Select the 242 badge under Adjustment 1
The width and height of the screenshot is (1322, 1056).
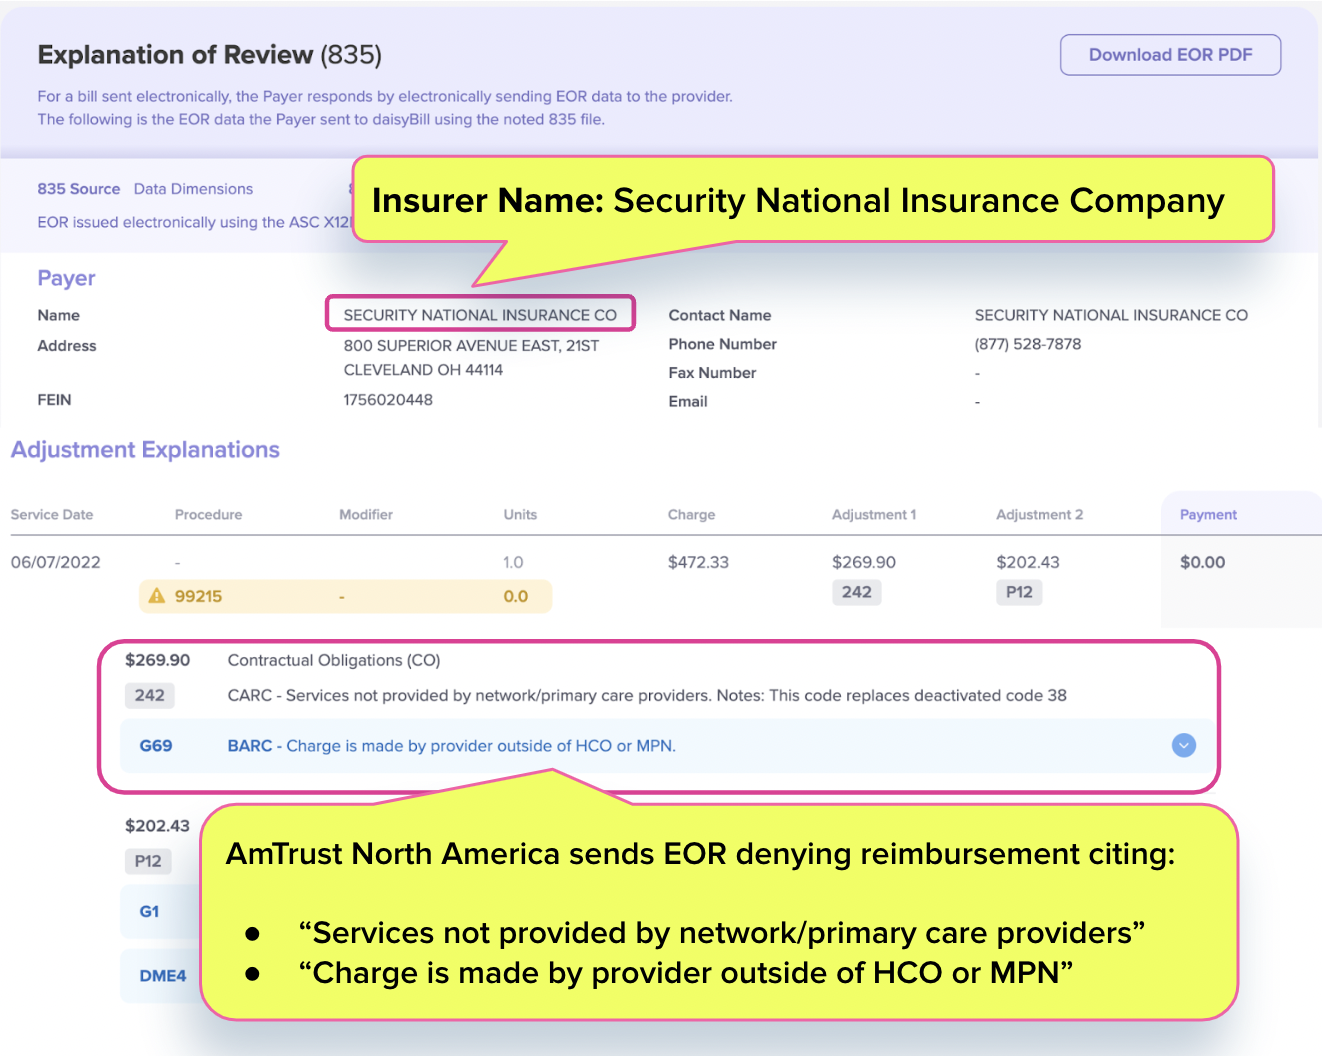tap(856, 592)
